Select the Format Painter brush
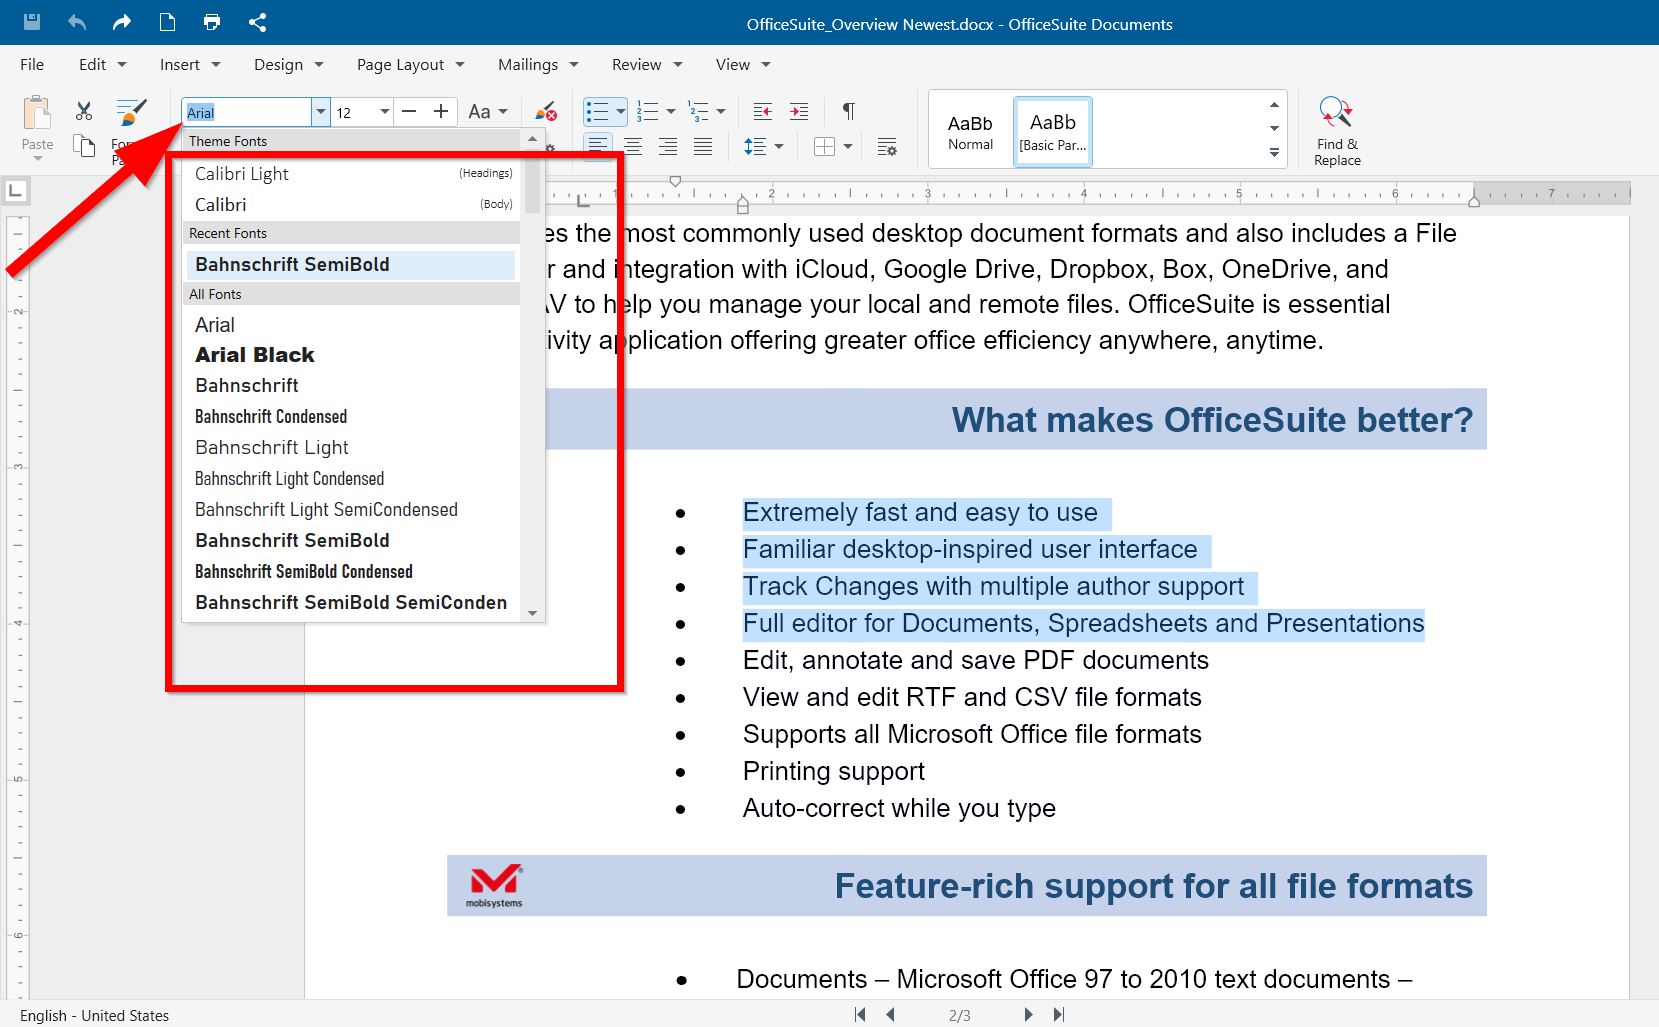This screenshot has height=1027, width=1659. [131, 111]
